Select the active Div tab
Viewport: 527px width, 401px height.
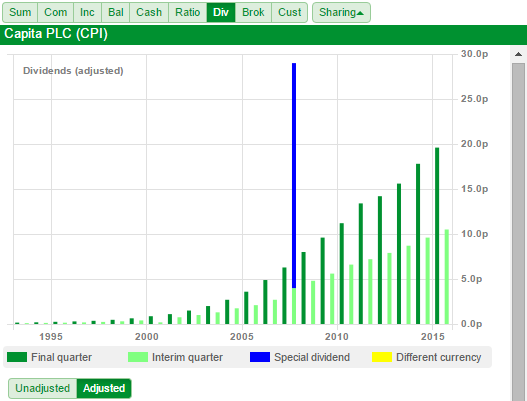tap(221, 12)
